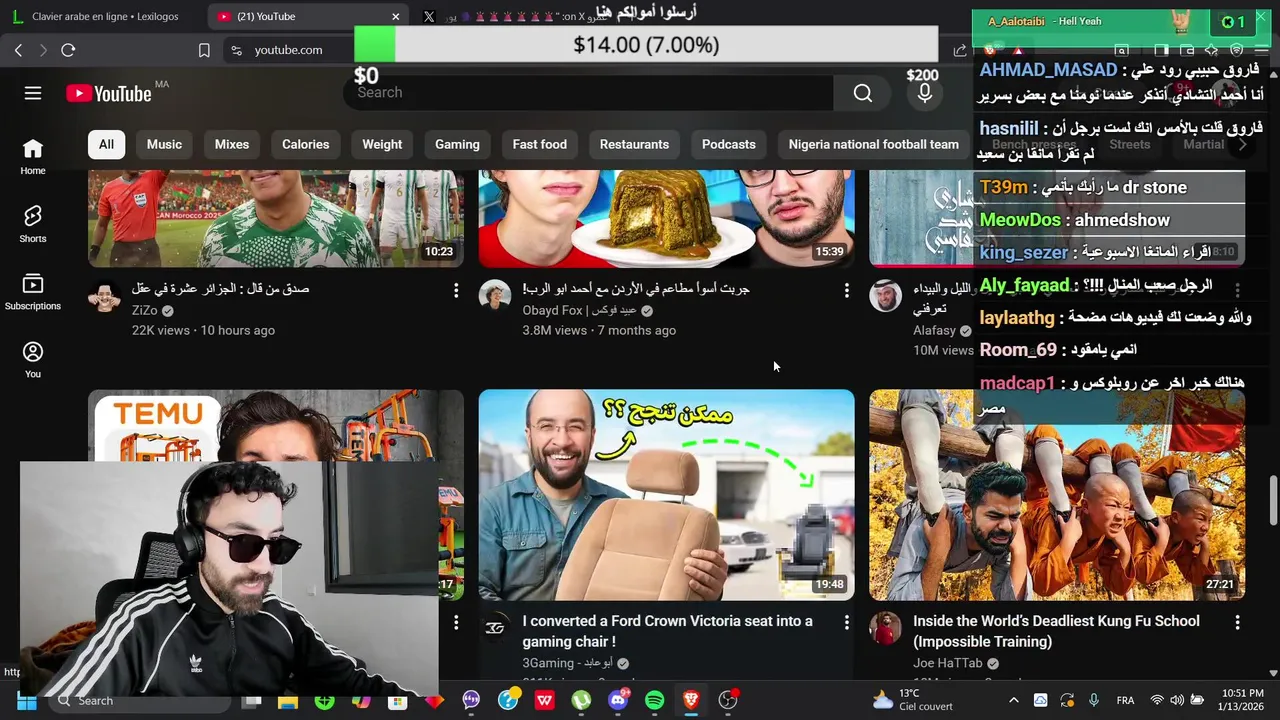
Task: Open more options for Kung Fu School video
Action: coord(1237,622)
